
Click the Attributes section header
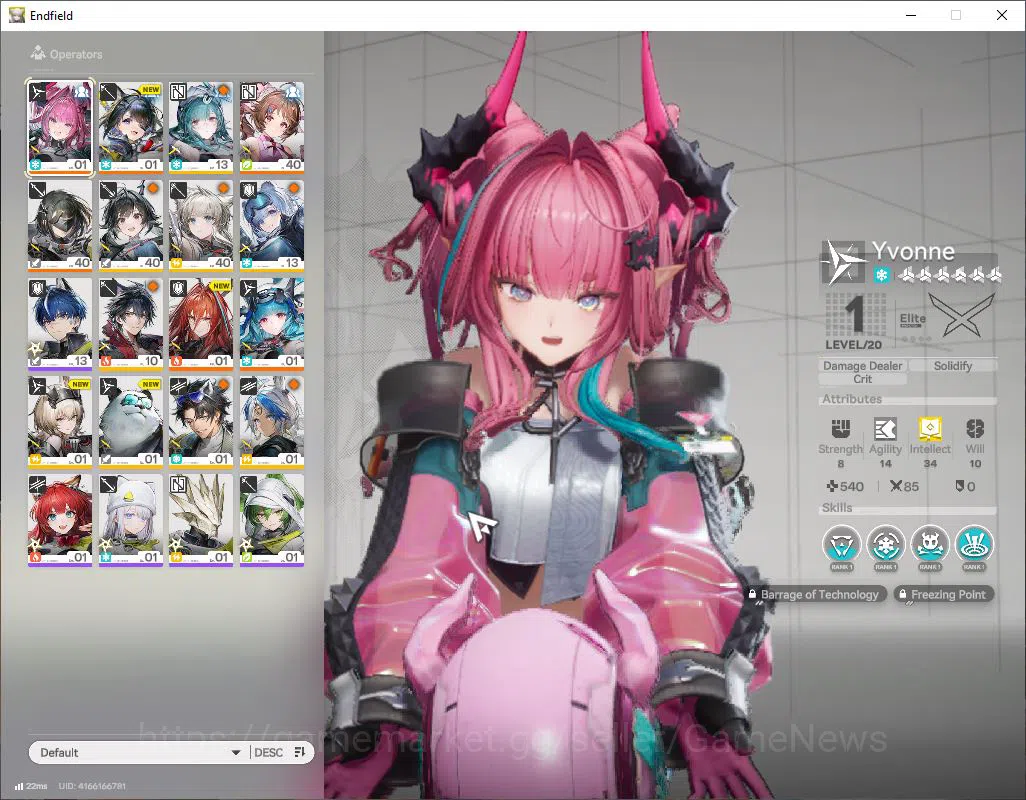[x=852, y=398]
